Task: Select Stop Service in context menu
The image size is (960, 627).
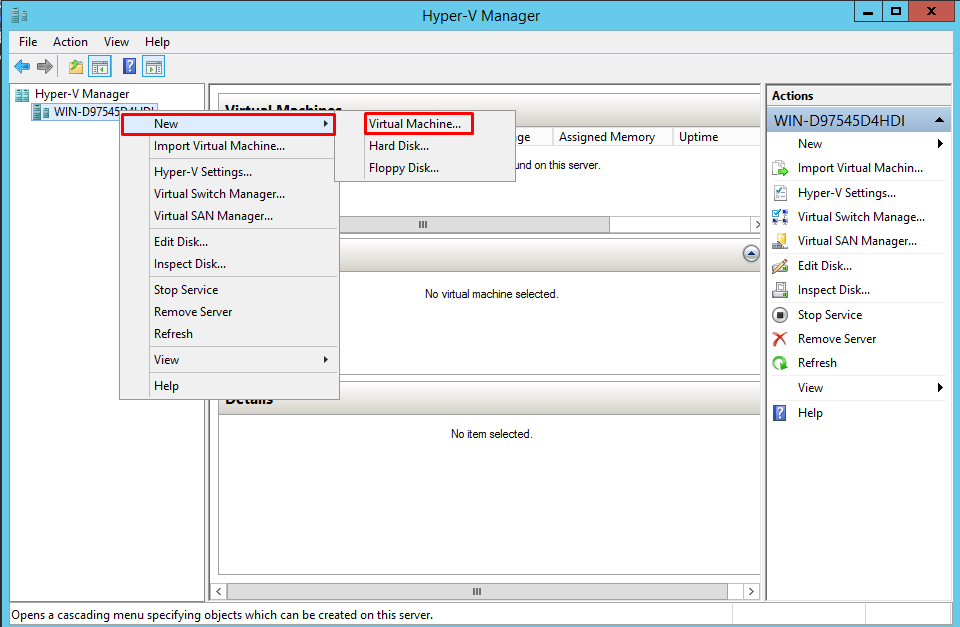Action: [230, 290]
